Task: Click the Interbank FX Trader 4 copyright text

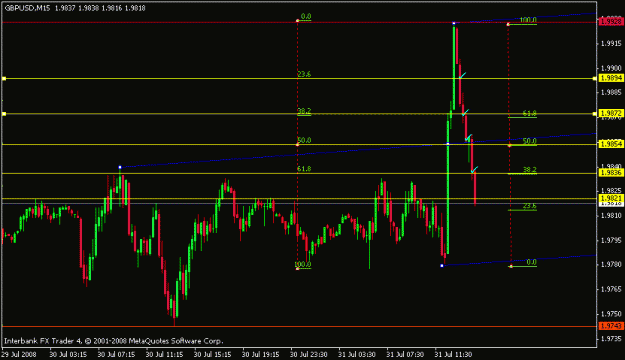Action: pos(114,341)
